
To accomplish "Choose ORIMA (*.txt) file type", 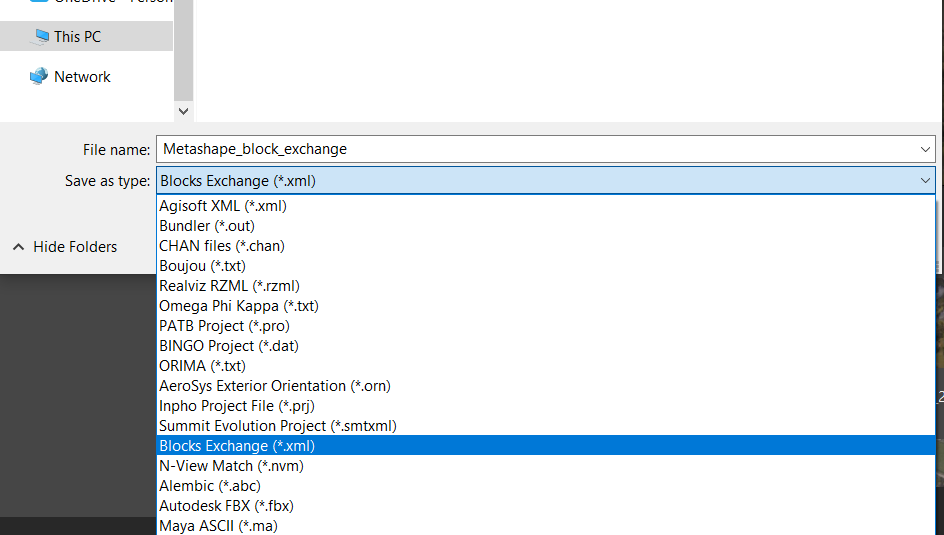I will (x=545, y=365).
